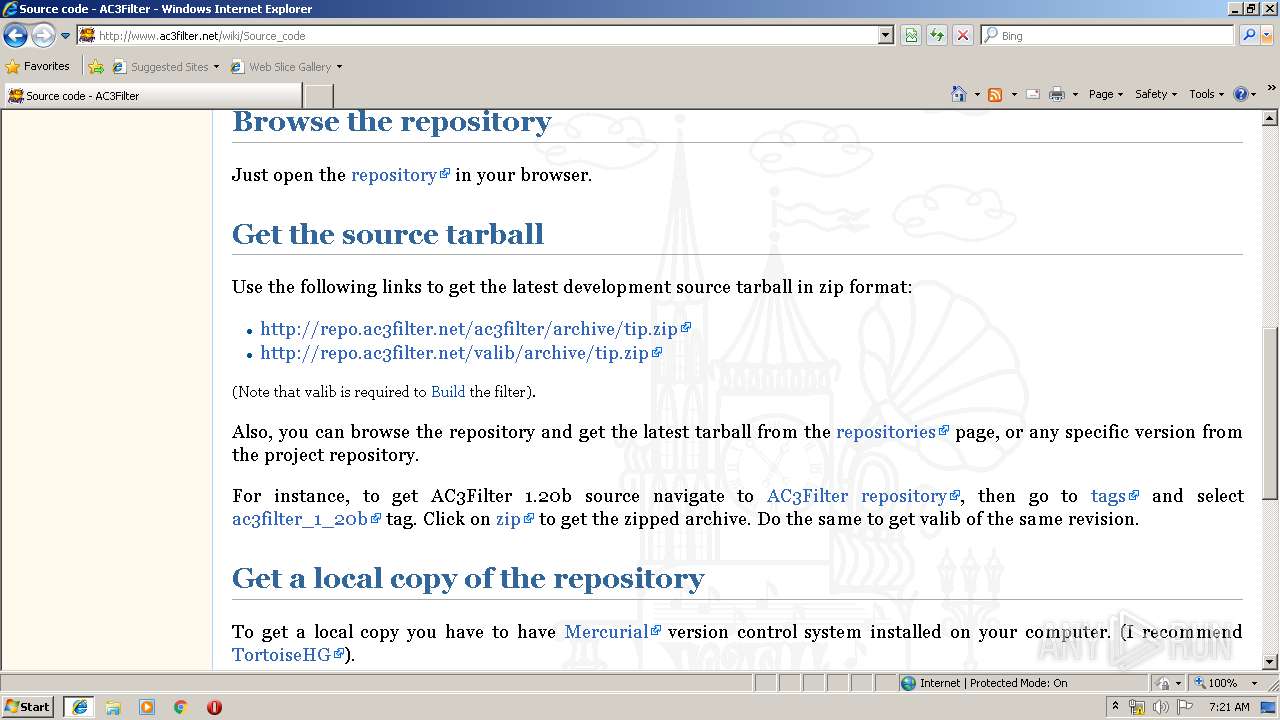
Task: Click the Get the source tarball heading
Action: click(x=388, y=234)
